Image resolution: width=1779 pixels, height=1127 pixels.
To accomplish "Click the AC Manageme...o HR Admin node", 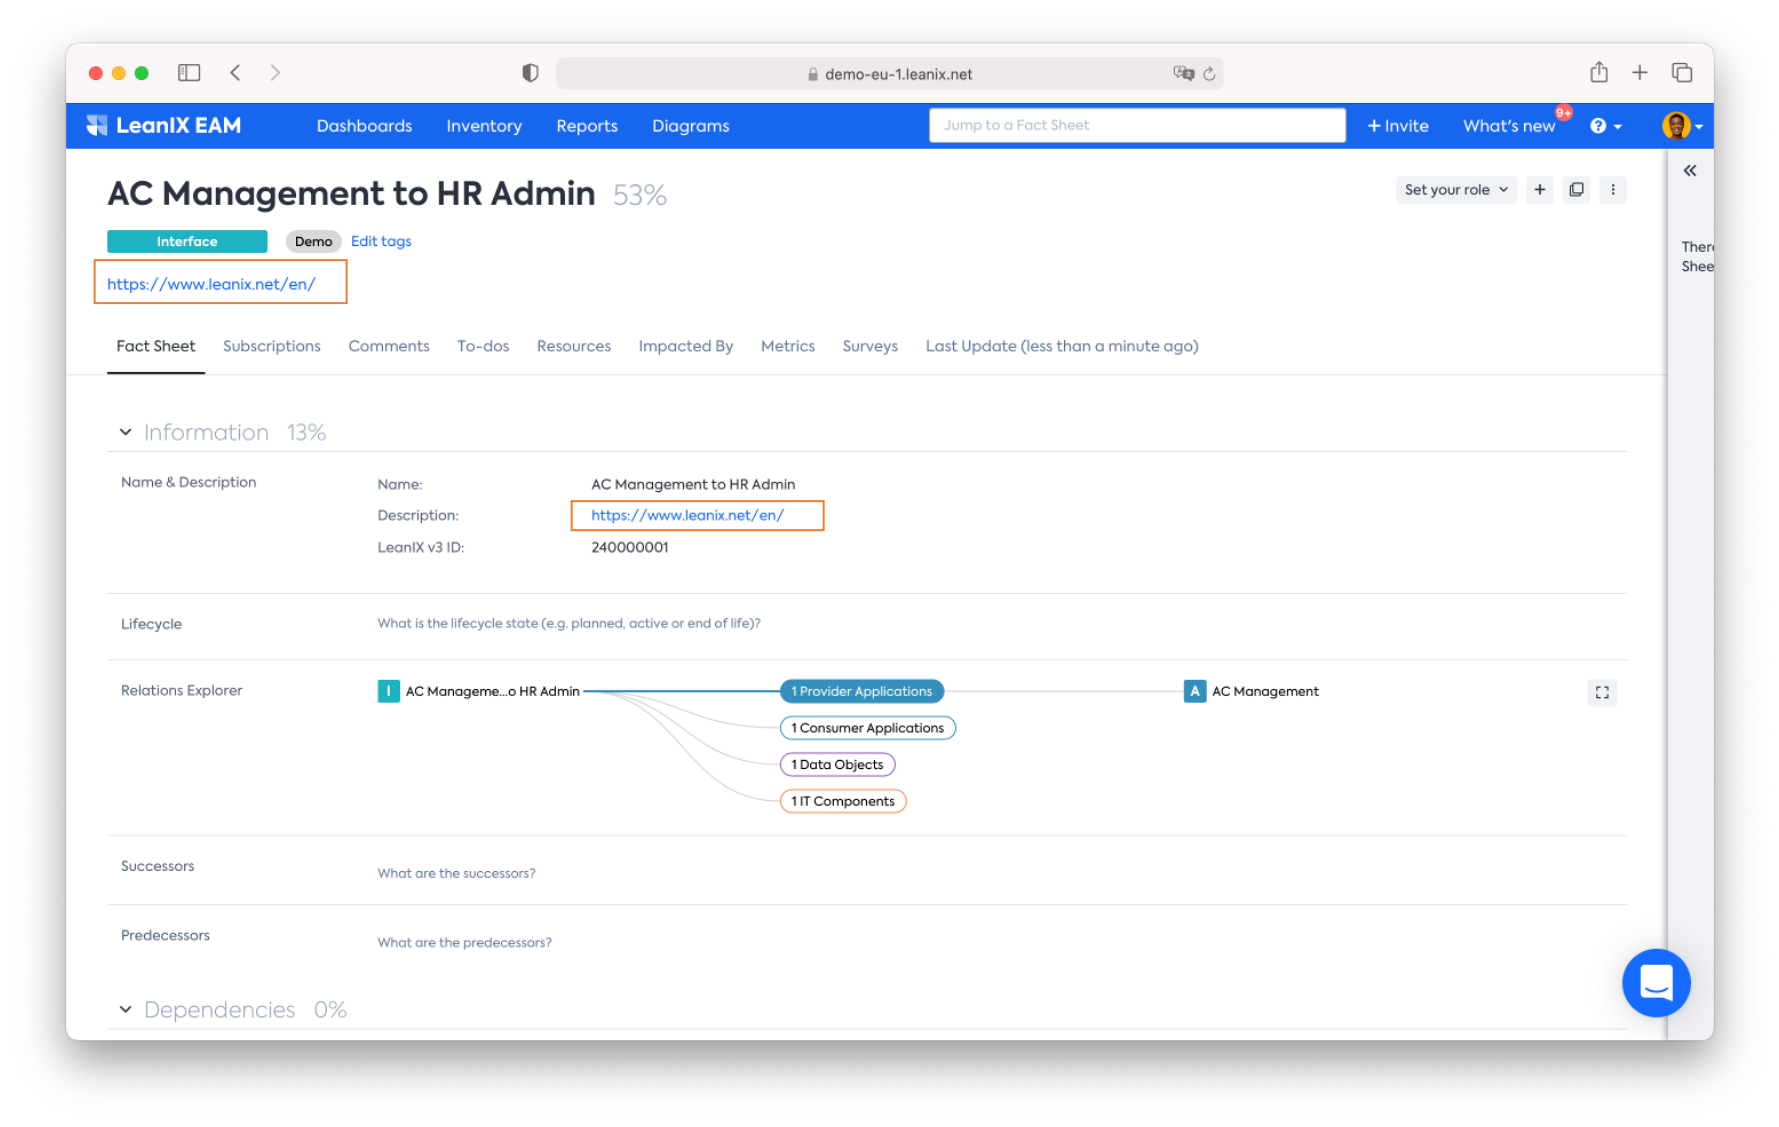I will coord(493,691).
